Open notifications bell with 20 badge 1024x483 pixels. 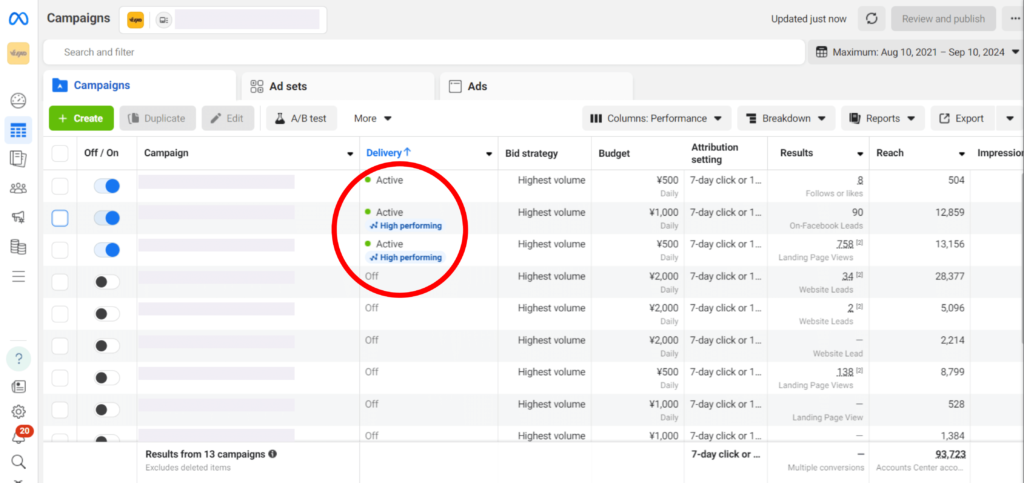(18, 437)
